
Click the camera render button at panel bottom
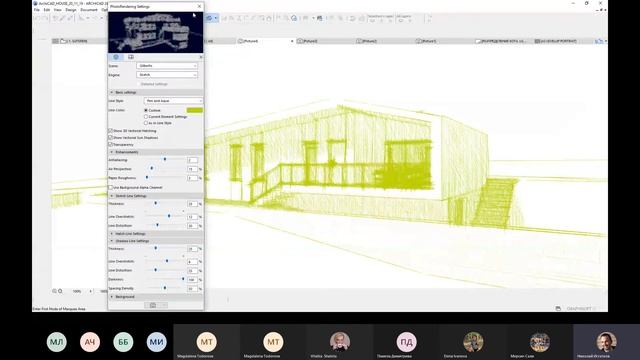click(153, 305)
